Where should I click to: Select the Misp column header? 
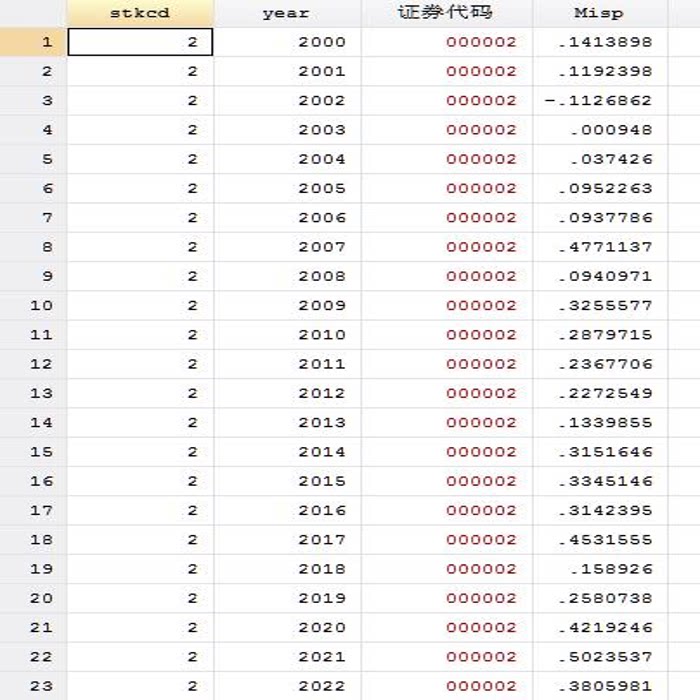coord(599,13)
